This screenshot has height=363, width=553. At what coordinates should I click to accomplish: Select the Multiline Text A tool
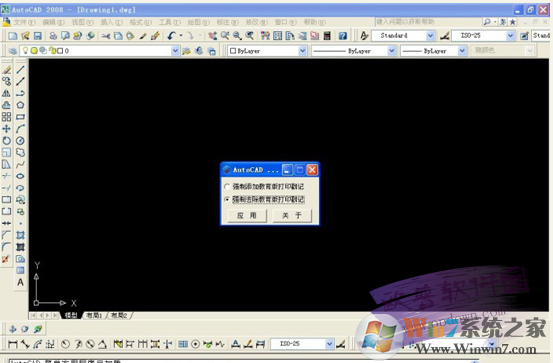(x=20, y=283)
